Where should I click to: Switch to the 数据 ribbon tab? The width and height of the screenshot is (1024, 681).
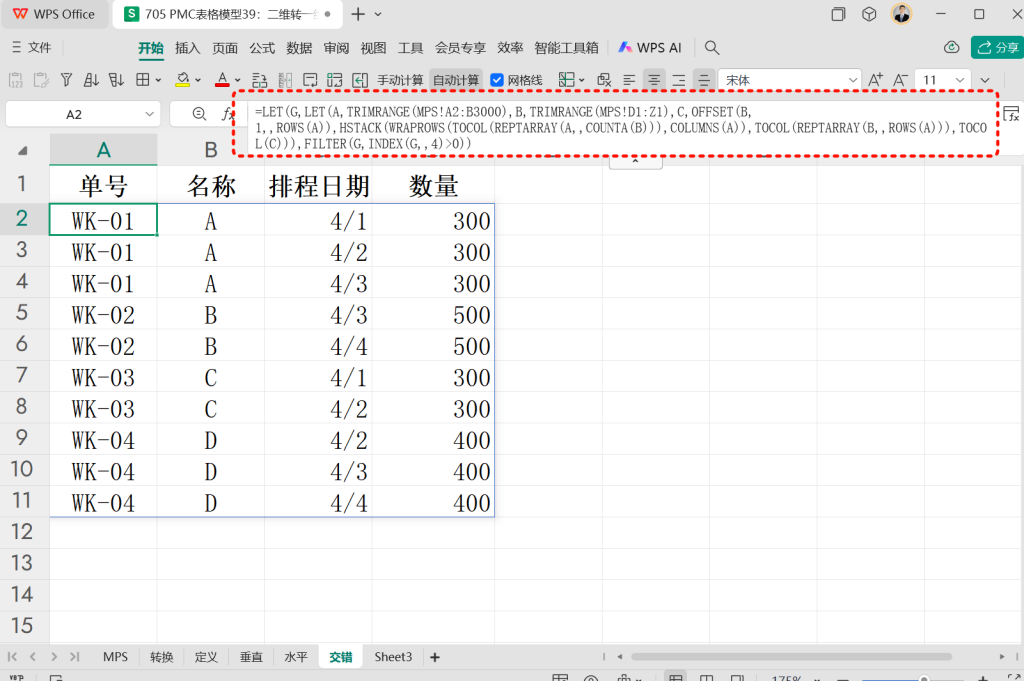tap(299, 48)
